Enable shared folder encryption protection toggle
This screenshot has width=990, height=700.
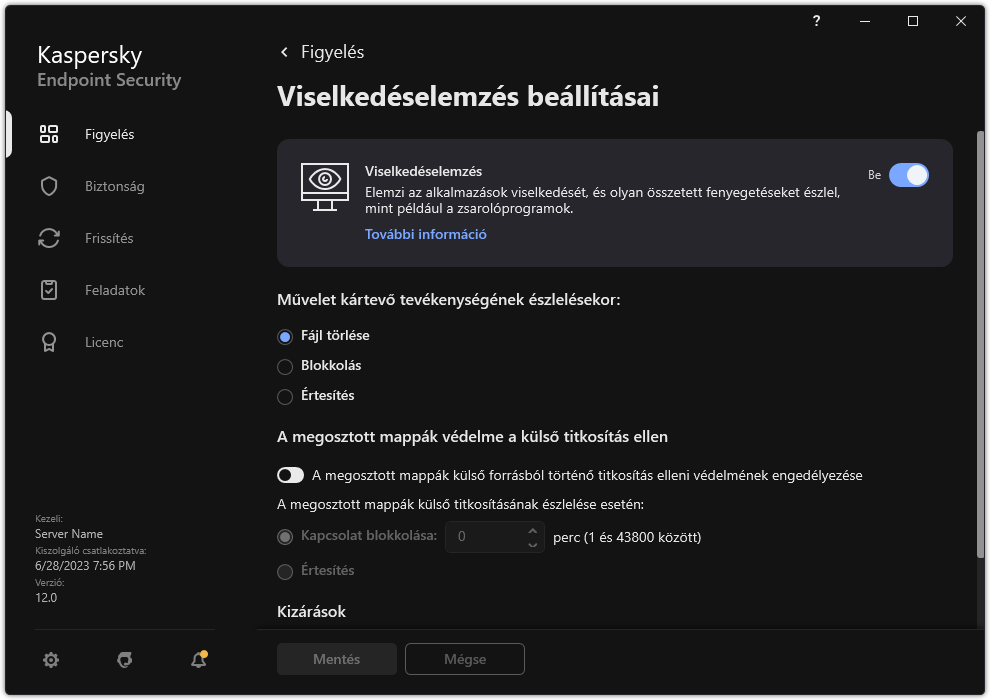coord(290,475)
